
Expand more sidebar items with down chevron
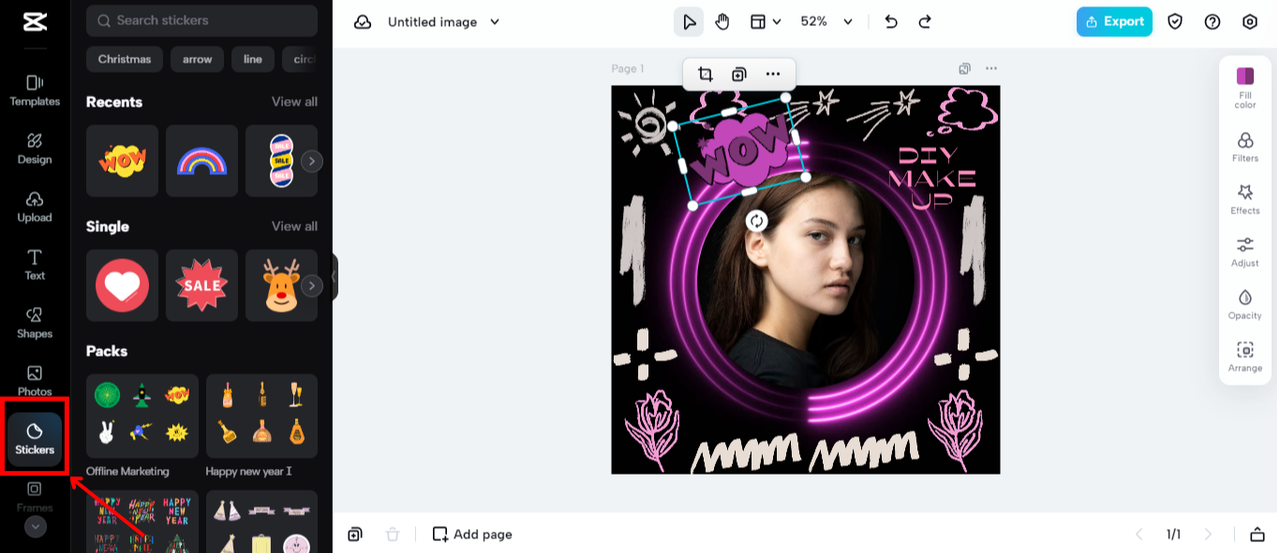(35, 526)
